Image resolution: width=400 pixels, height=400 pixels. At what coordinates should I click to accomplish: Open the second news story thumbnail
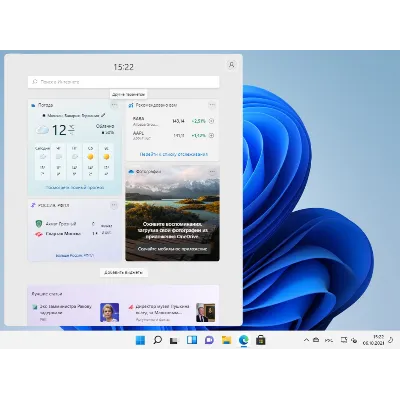(x=205, y=312)
